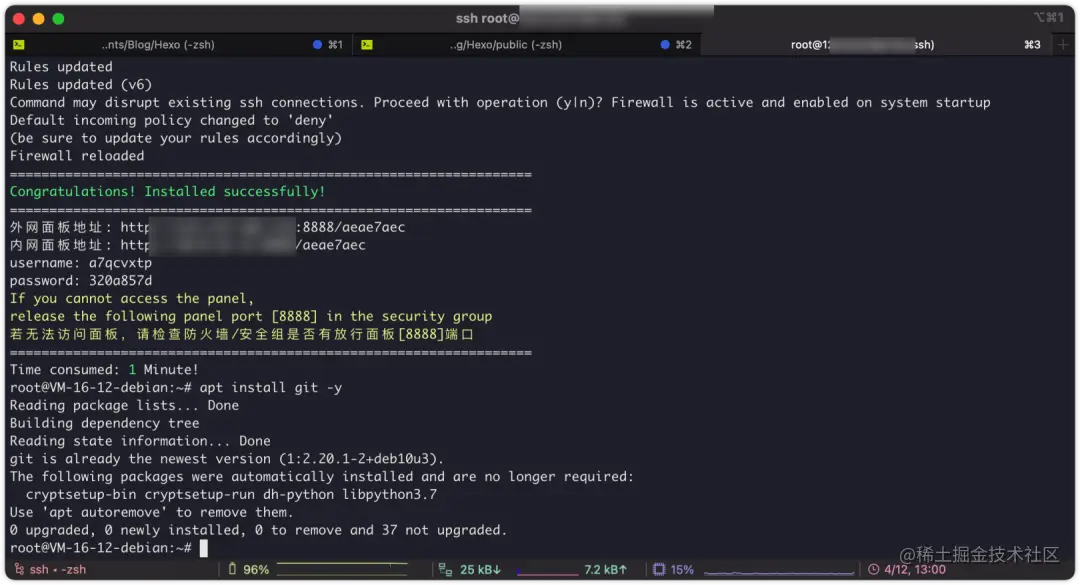Click the password 320a857d line
The width and height of the screenshot is (1080, 585).
81,281
